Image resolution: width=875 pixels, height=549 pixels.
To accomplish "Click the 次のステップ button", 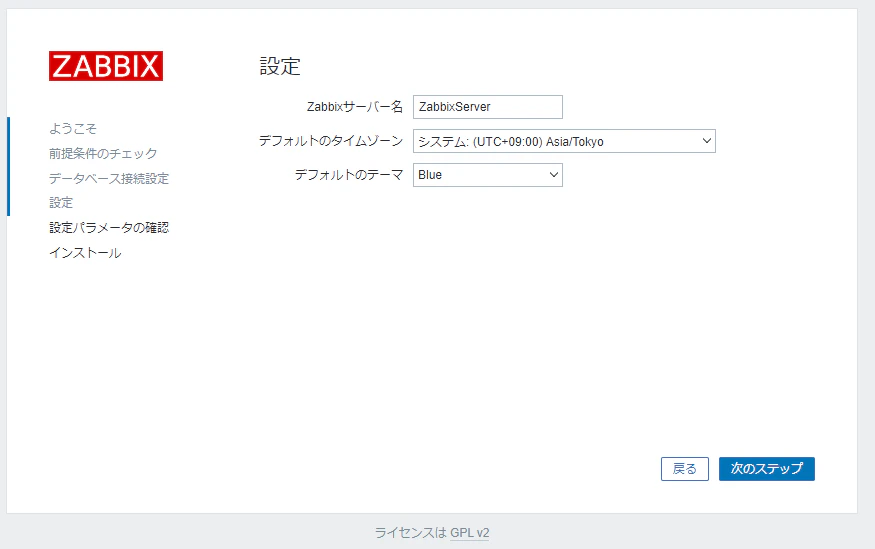I will 767,469.
